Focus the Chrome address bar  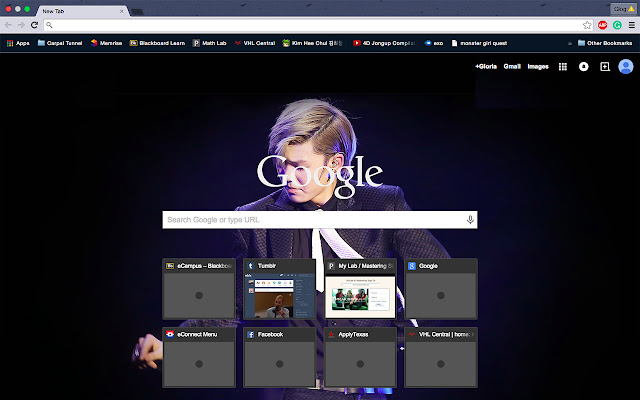point(318,25)
